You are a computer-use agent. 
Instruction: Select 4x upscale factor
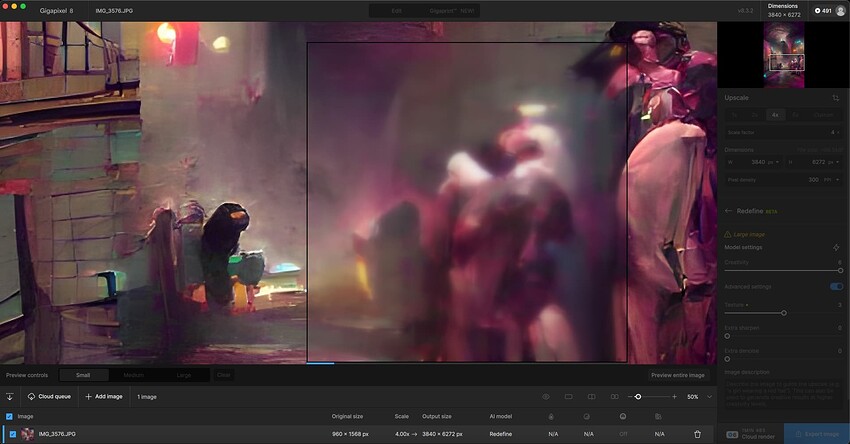(x=775, y=115)
